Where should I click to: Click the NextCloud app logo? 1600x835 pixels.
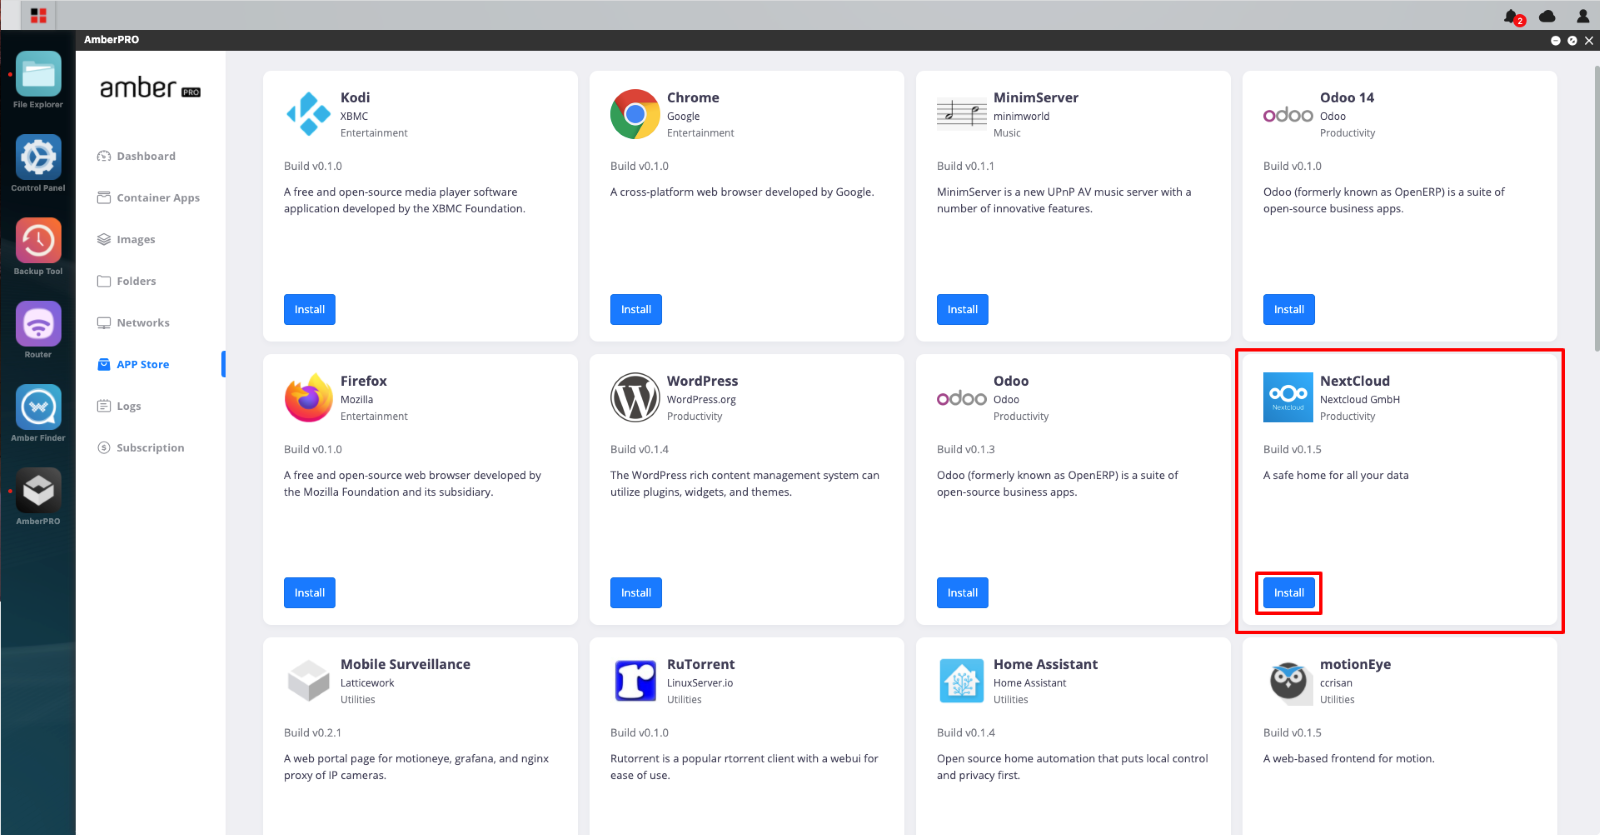[x=1288, y=398]
